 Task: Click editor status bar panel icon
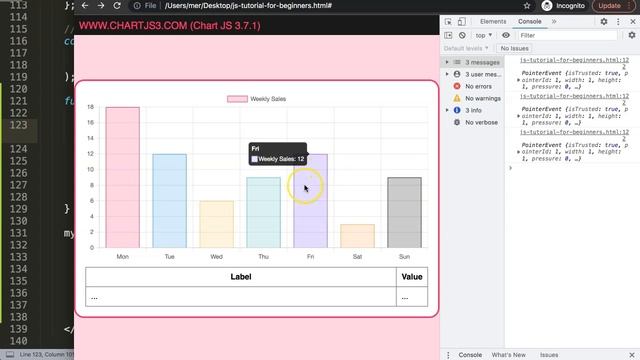(10, 355)
